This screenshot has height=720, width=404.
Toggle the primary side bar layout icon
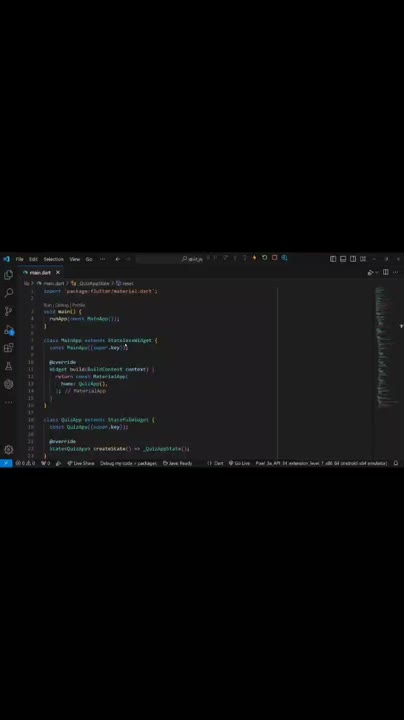coord(333,259)
